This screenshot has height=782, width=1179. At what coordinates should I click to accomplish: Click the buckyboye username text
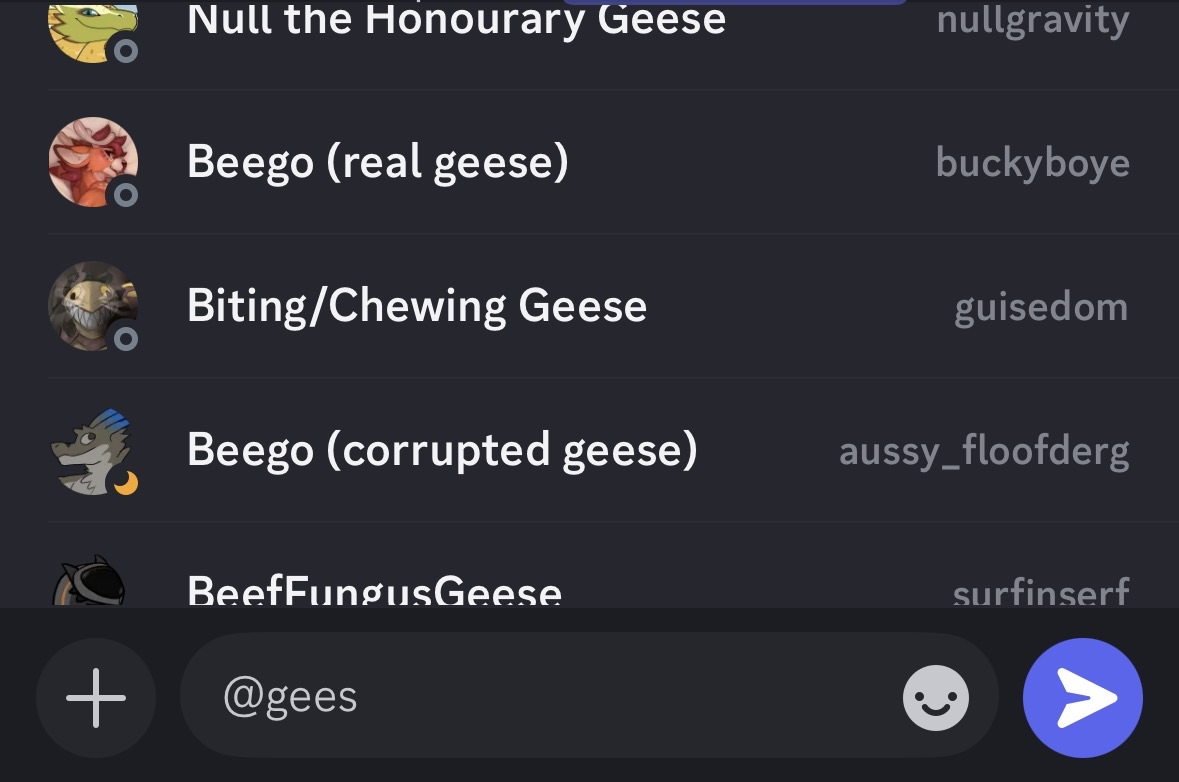tap(1032, 162)
